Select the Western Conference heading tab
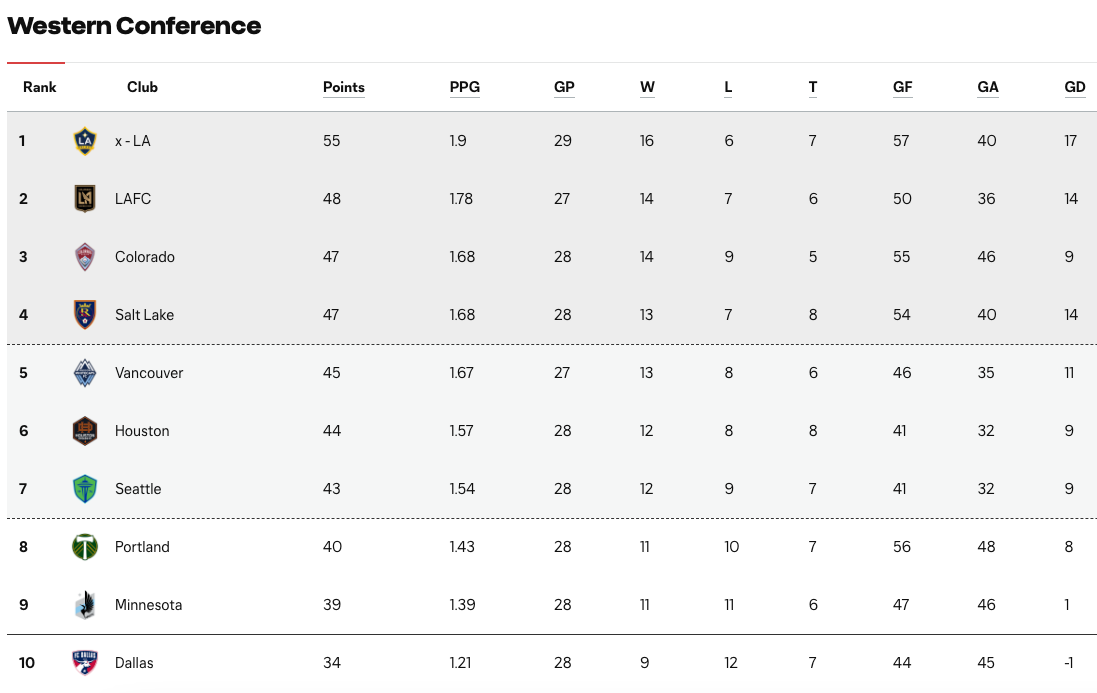The image size is (1097, 693). [134, 26]
